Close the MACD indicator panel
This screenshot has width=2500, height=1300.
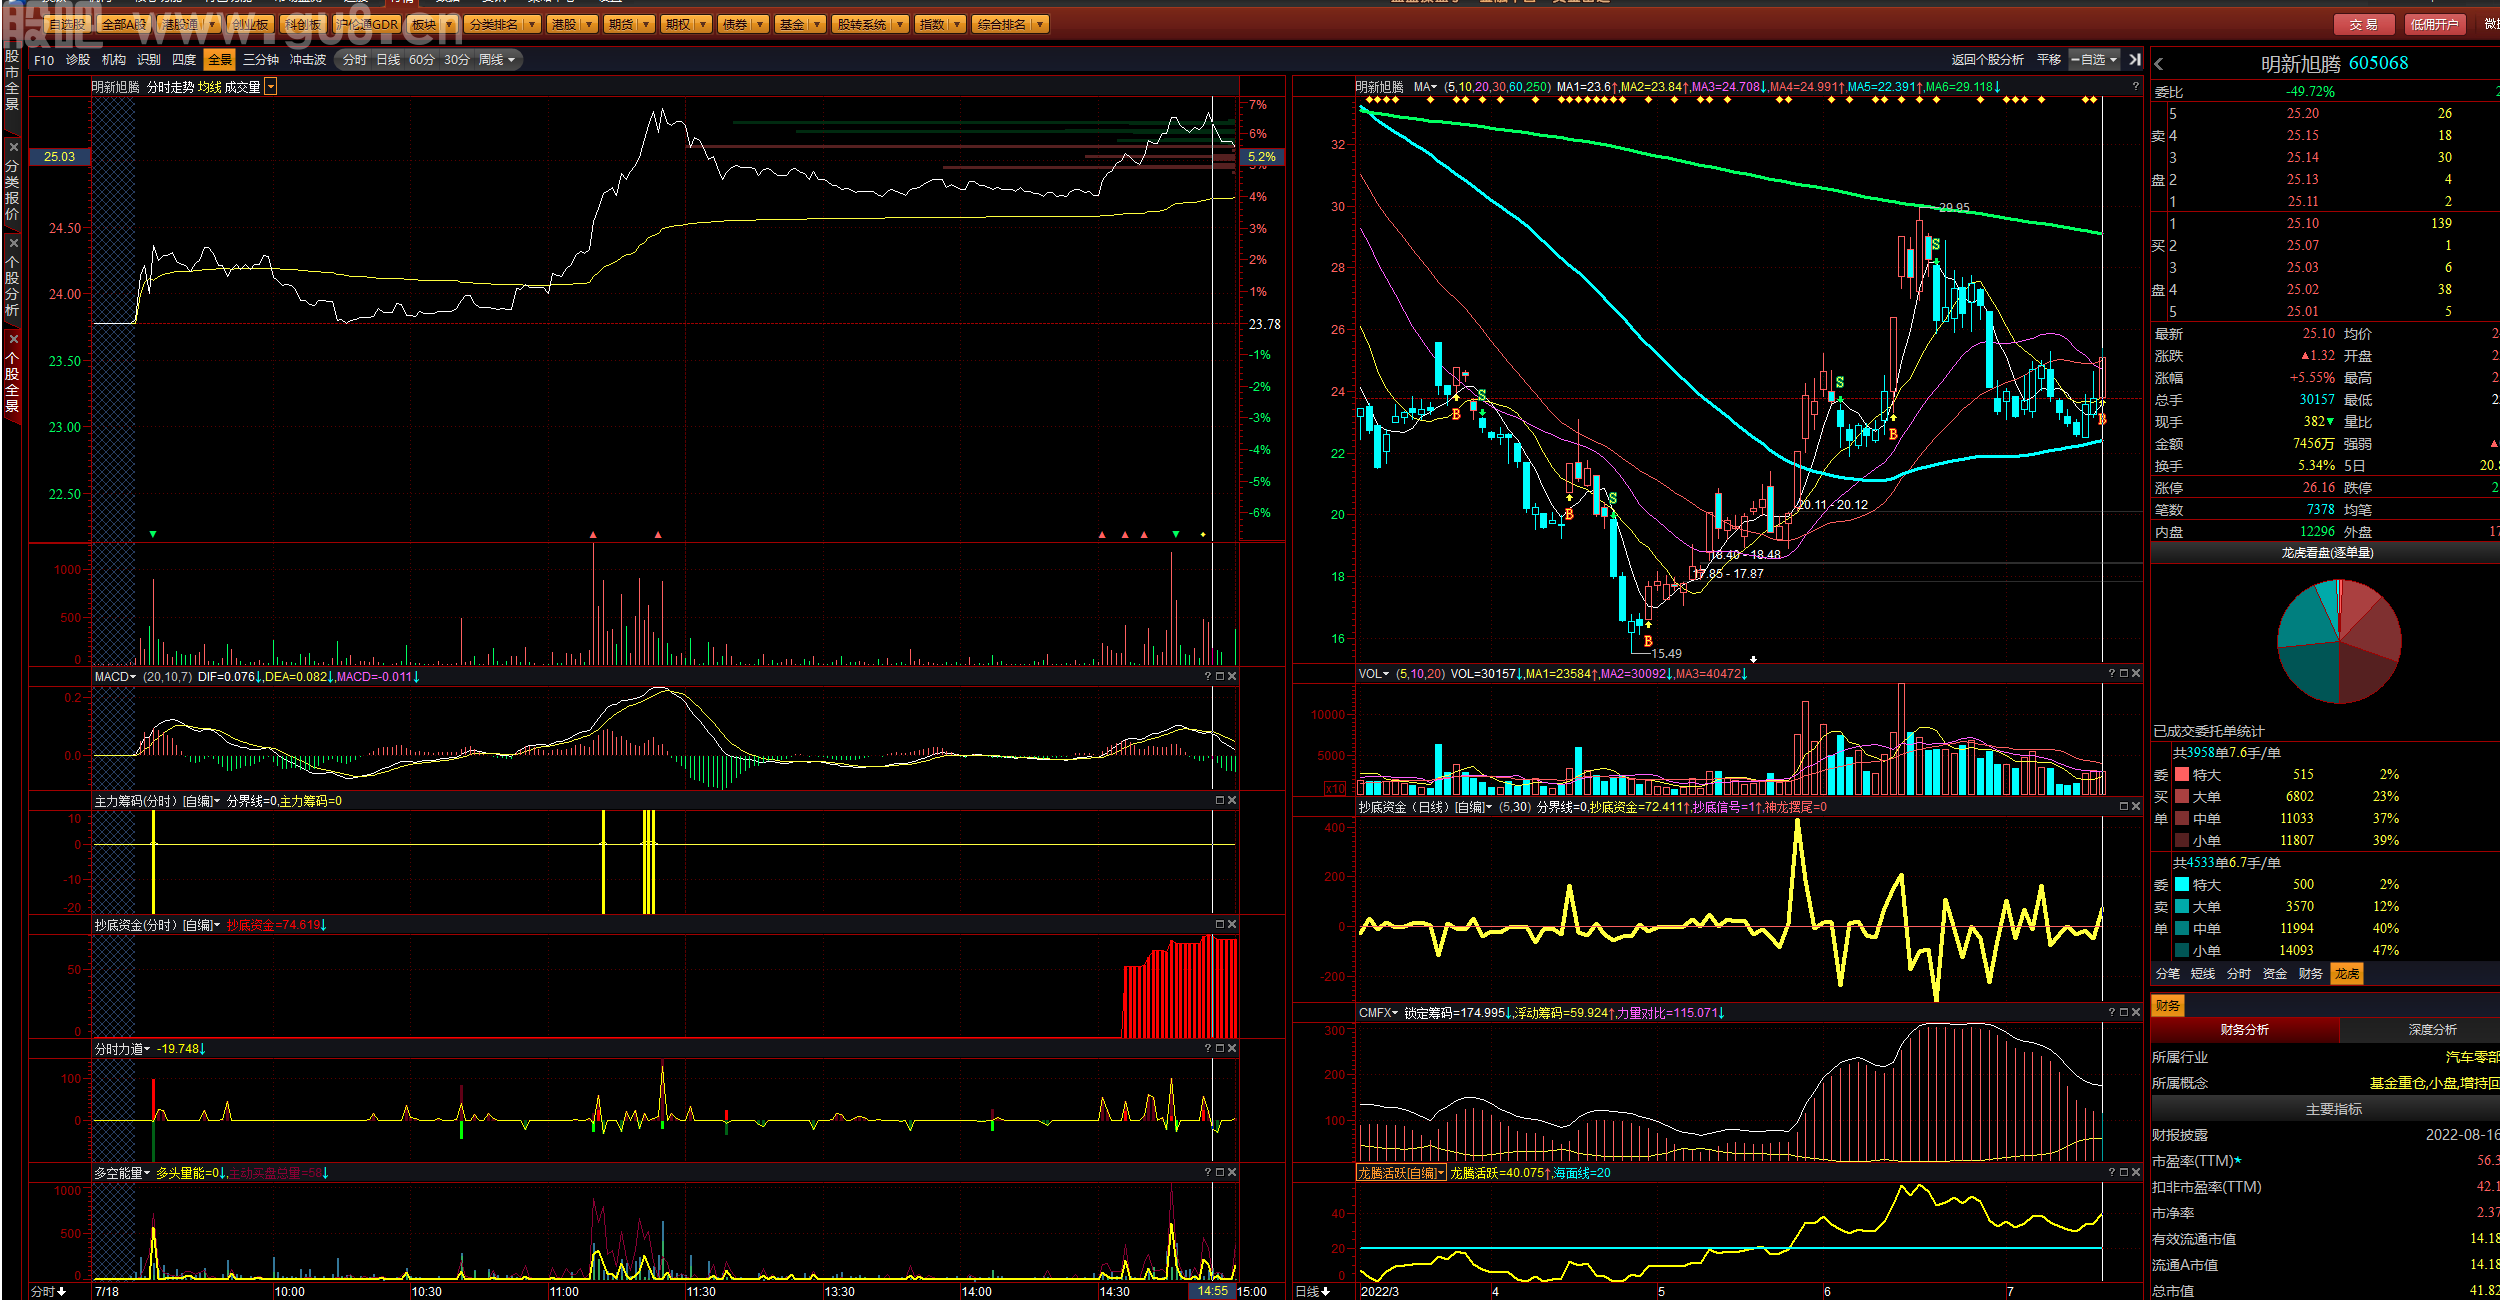click(1232, 677)
